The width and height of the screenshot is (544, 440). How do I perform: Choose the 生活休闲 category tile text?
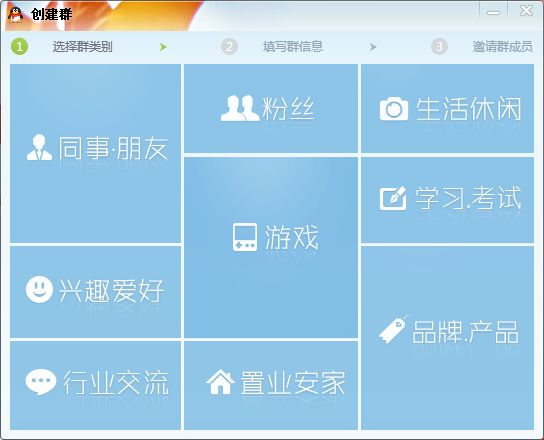469,109
